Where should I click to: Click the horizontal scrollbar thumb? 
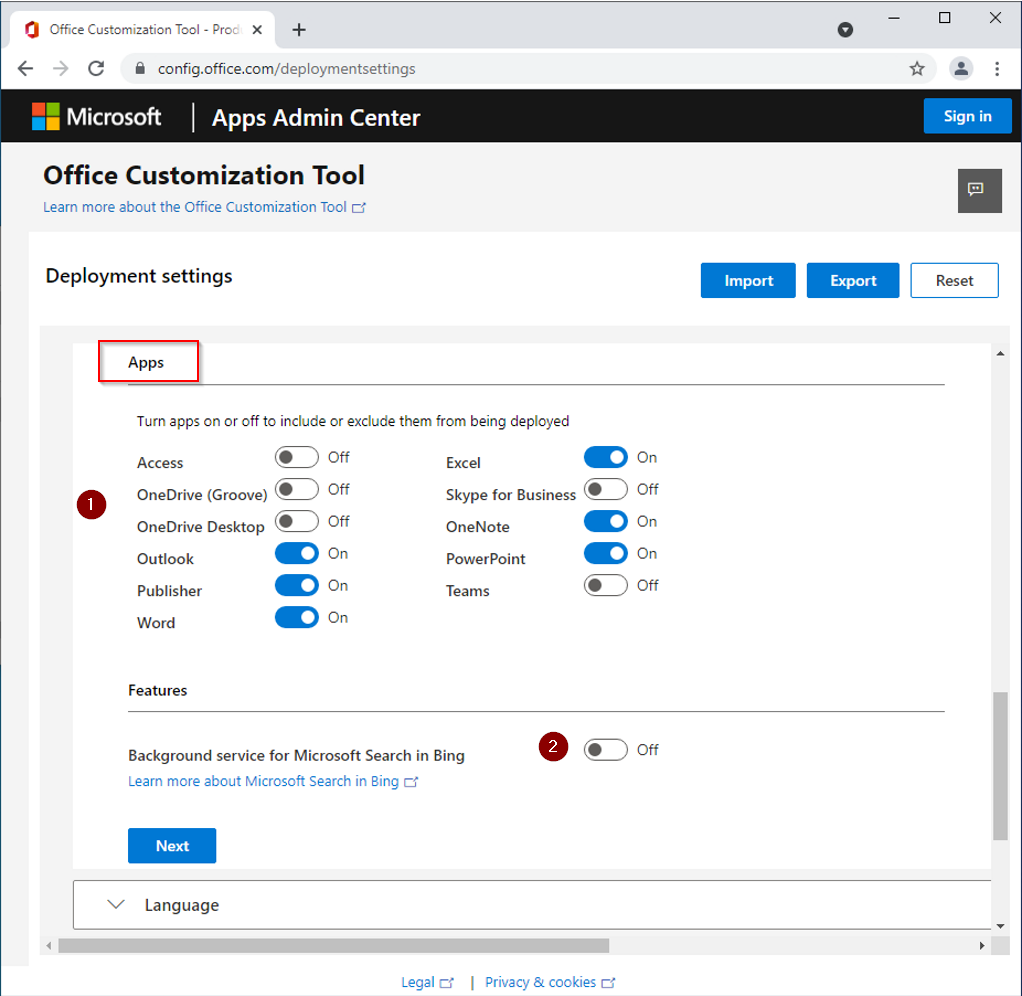pyautogui.click(x=334, y=945)
